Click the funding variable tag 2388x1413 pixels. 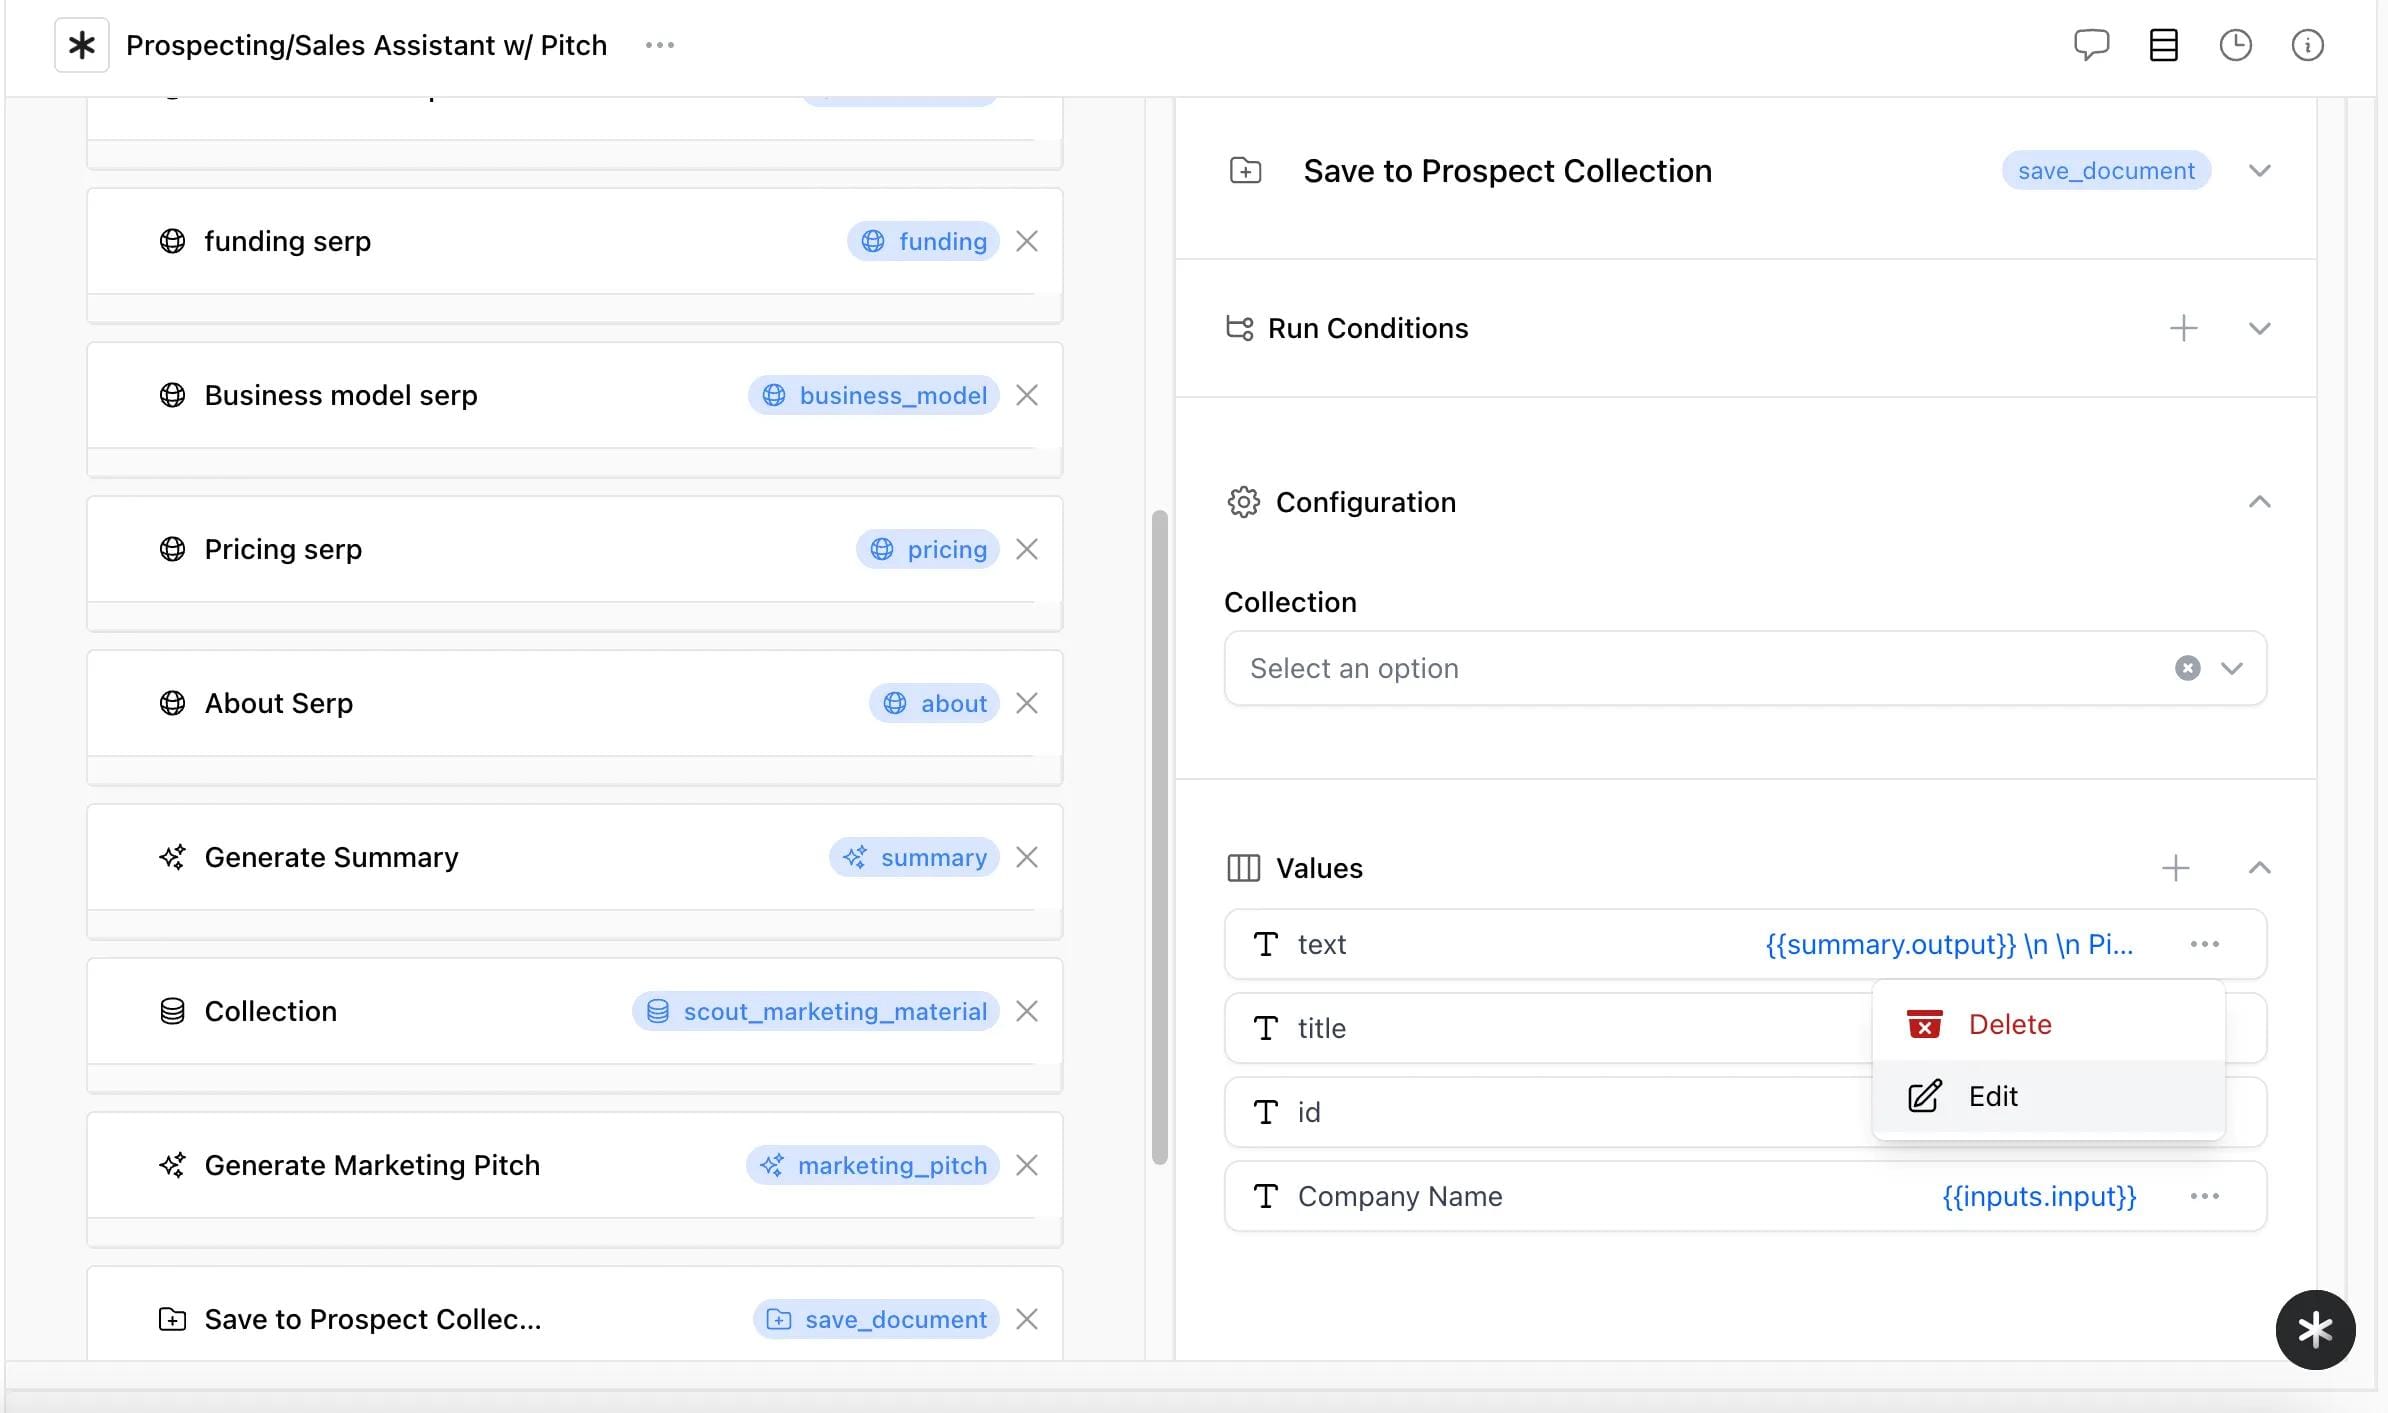[x=923, y=241]
